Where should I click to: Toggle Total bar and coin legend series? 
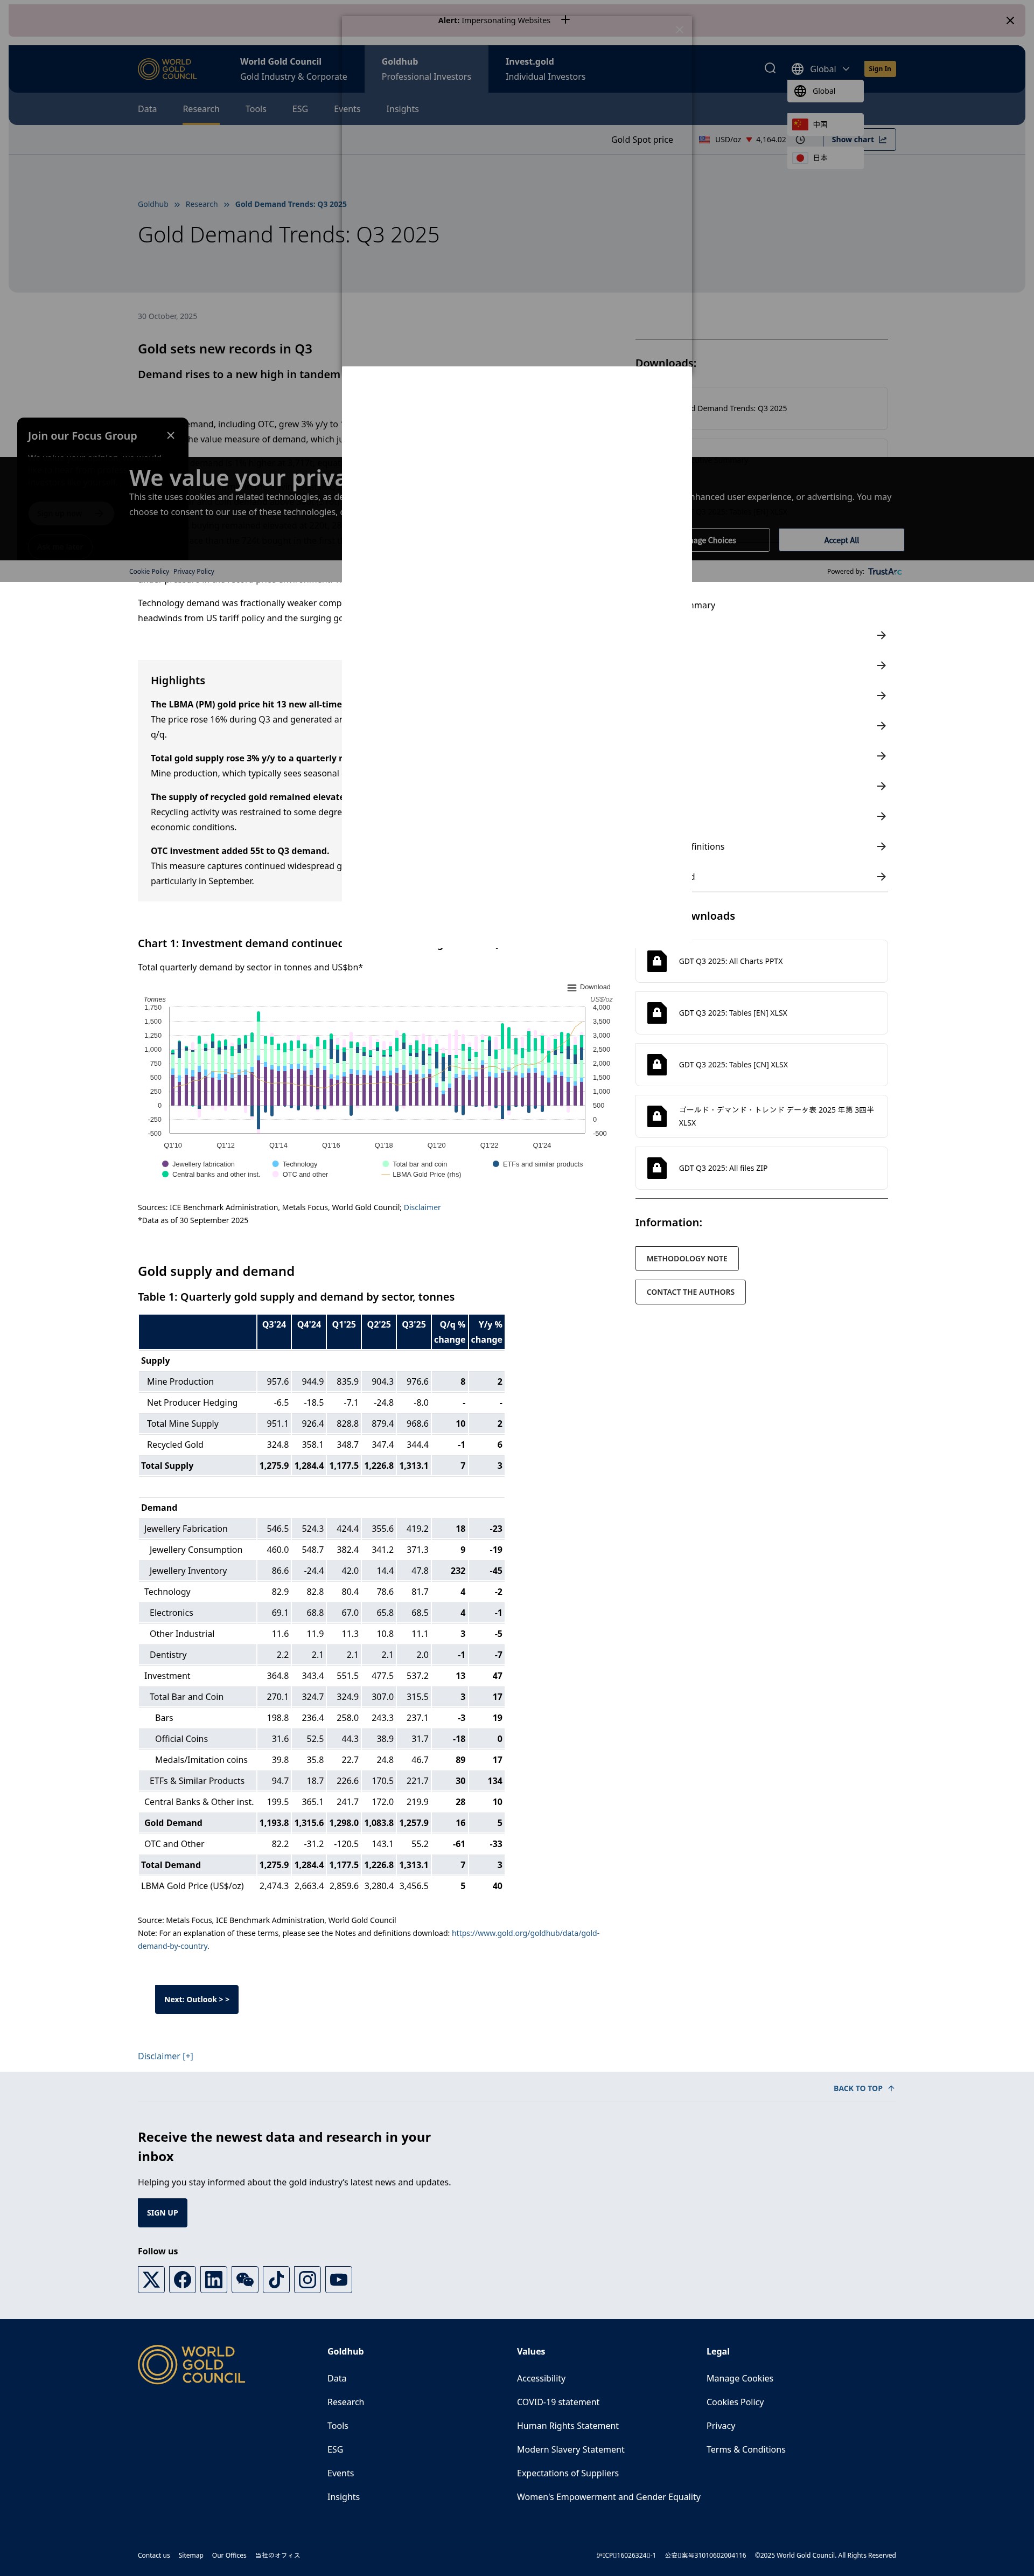coord(414,1164)
